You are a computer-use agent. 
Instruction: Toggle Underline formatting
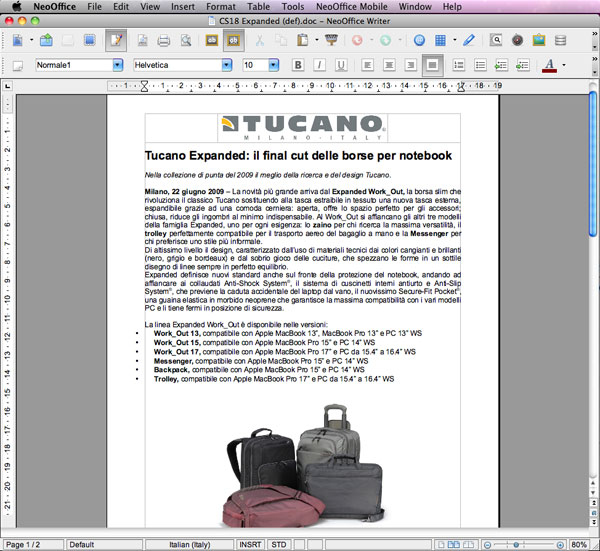(341, 65)
